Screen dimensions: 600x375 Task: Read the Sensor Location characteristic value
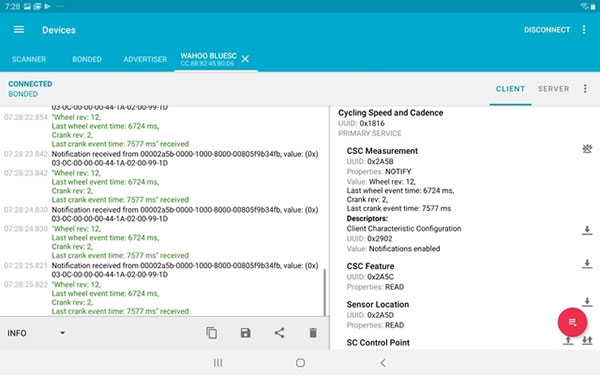(x=587, y=302)
